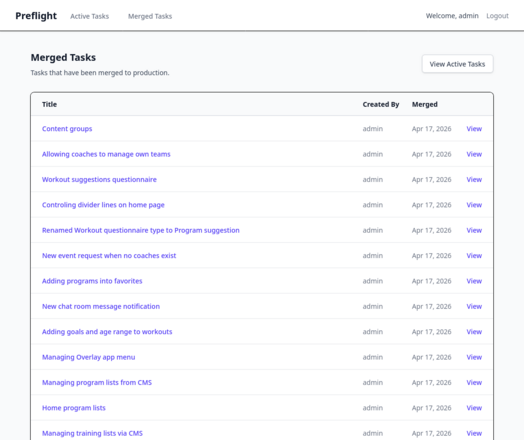Open New chat room message notification task

pos(101,306)
